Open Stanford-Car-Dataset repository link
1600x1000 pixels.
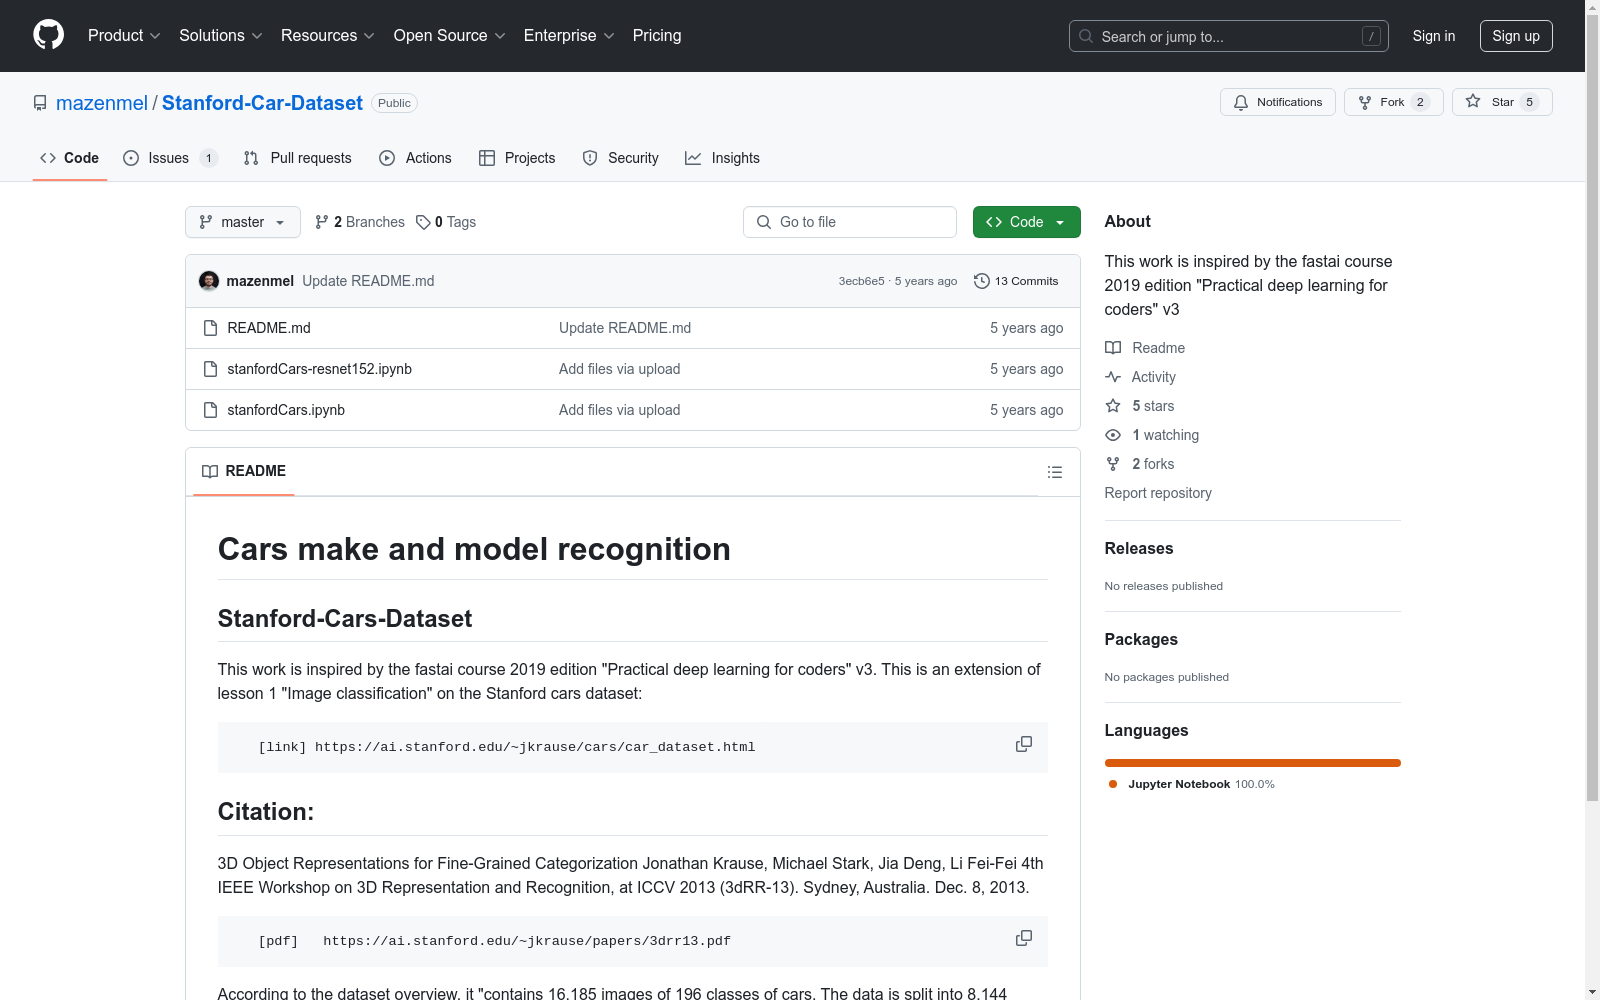pos(262,103)
